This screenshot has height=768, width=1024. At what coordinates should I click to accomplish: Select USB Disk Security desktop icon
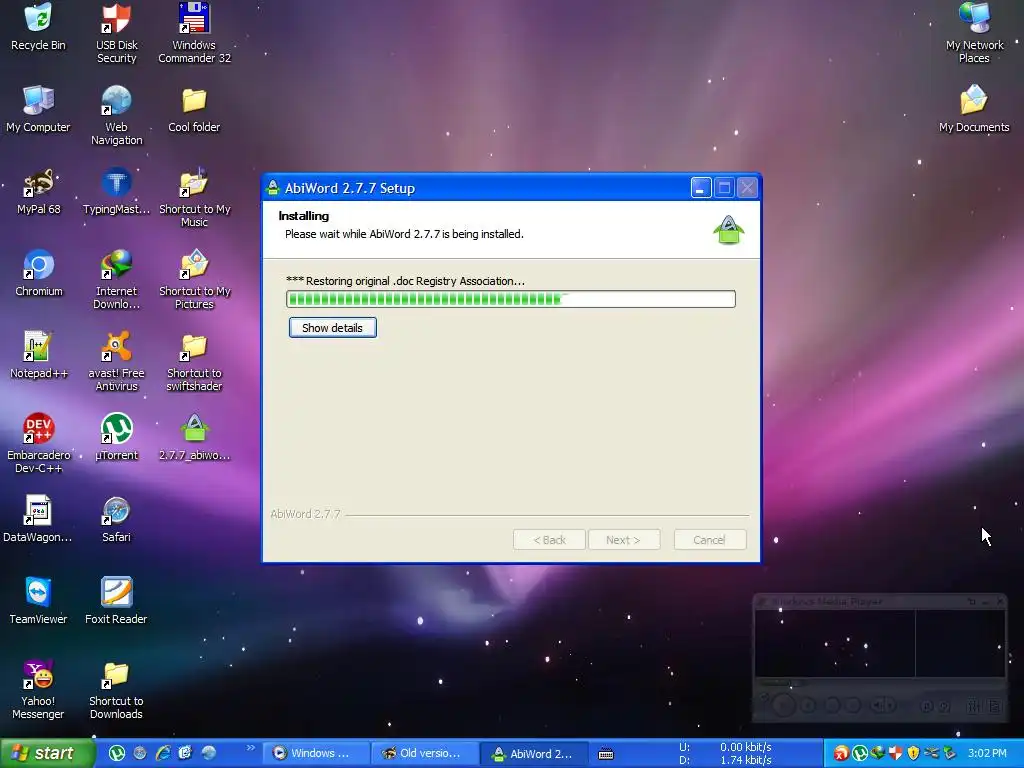116,31
